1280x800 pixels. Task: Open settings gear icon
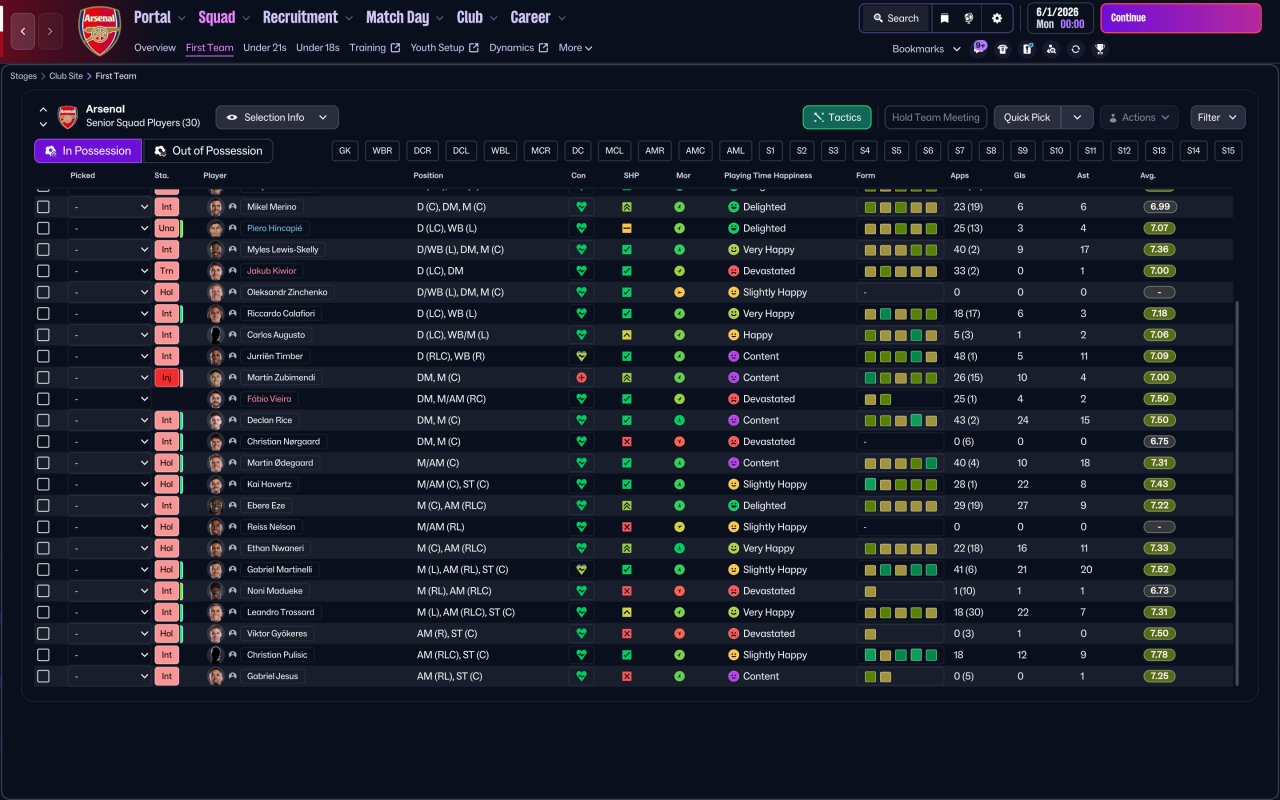click(996, 18)
